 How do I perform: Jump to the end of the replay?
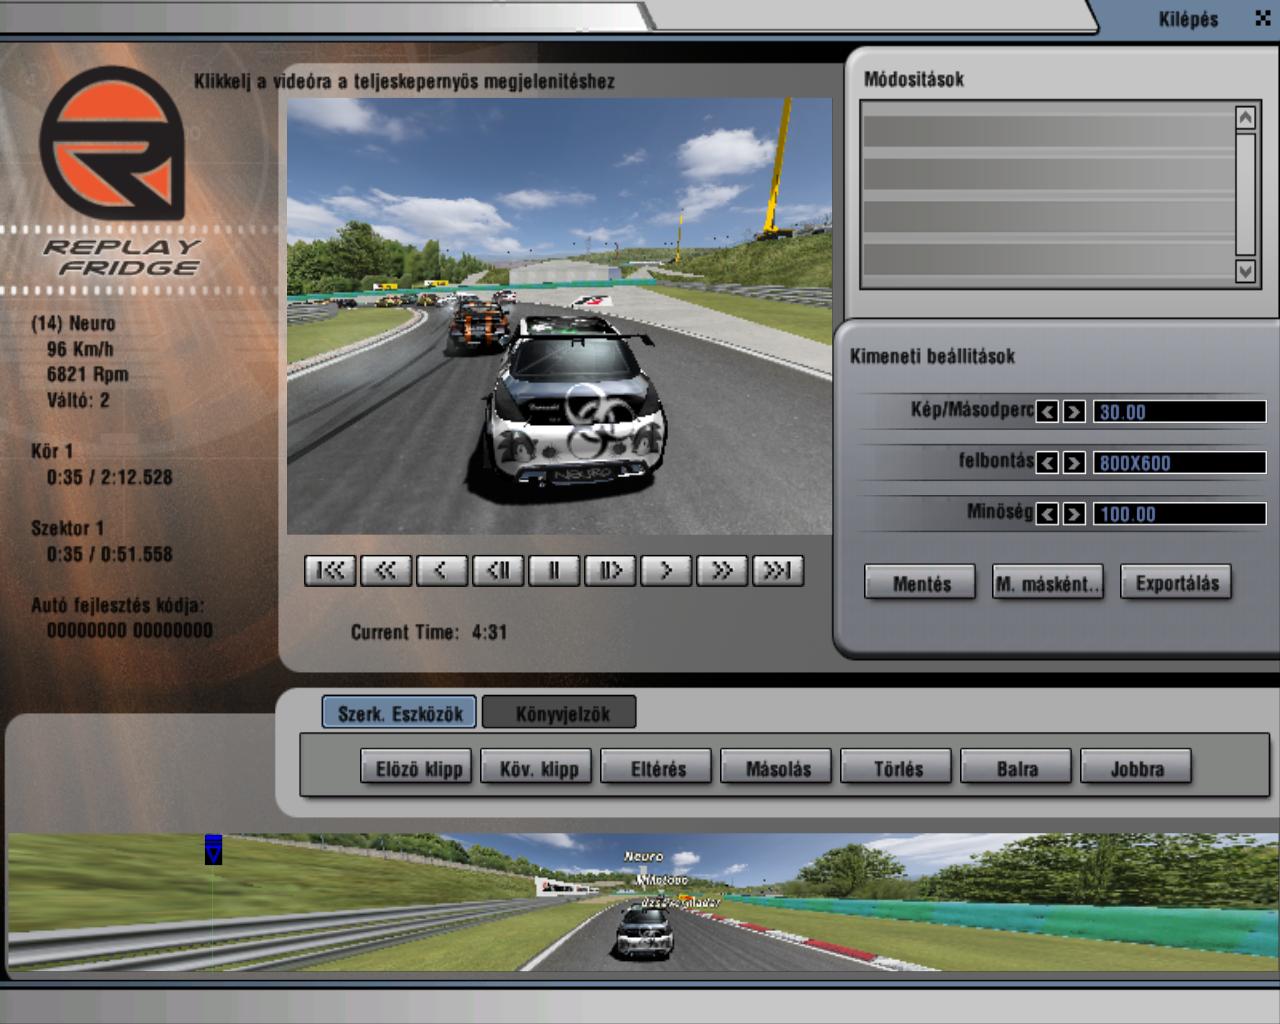pyautogui.click(x=778, y=571)
